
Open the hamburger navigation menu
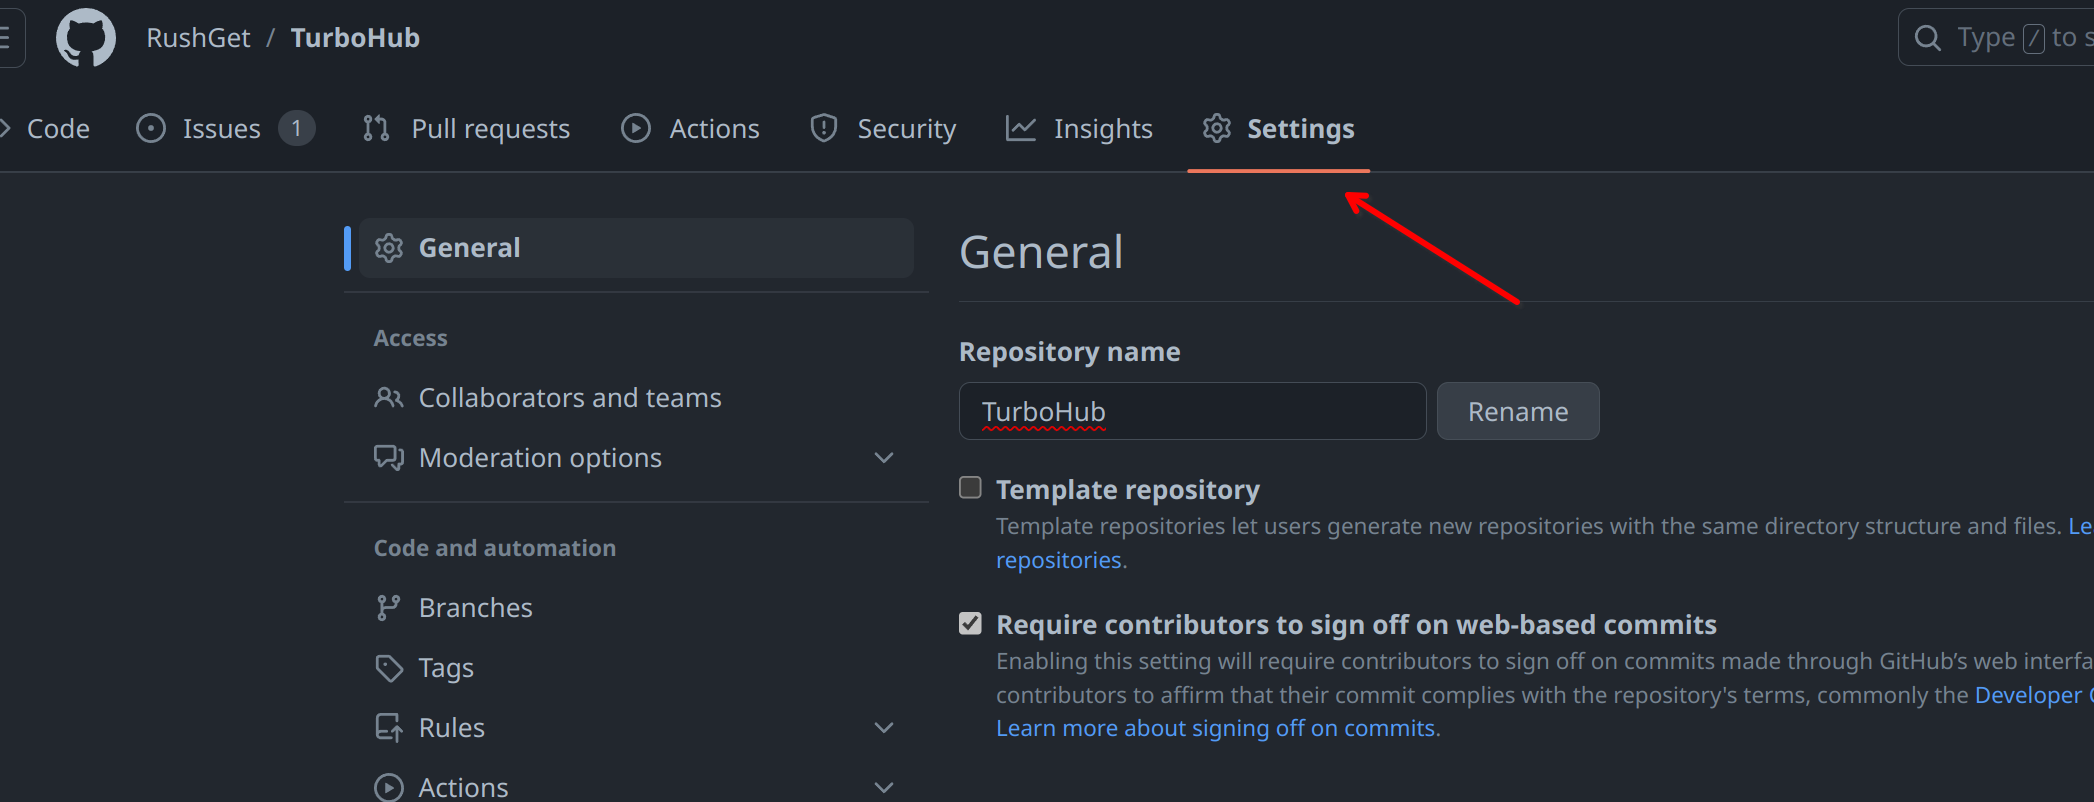coord(8,38)
